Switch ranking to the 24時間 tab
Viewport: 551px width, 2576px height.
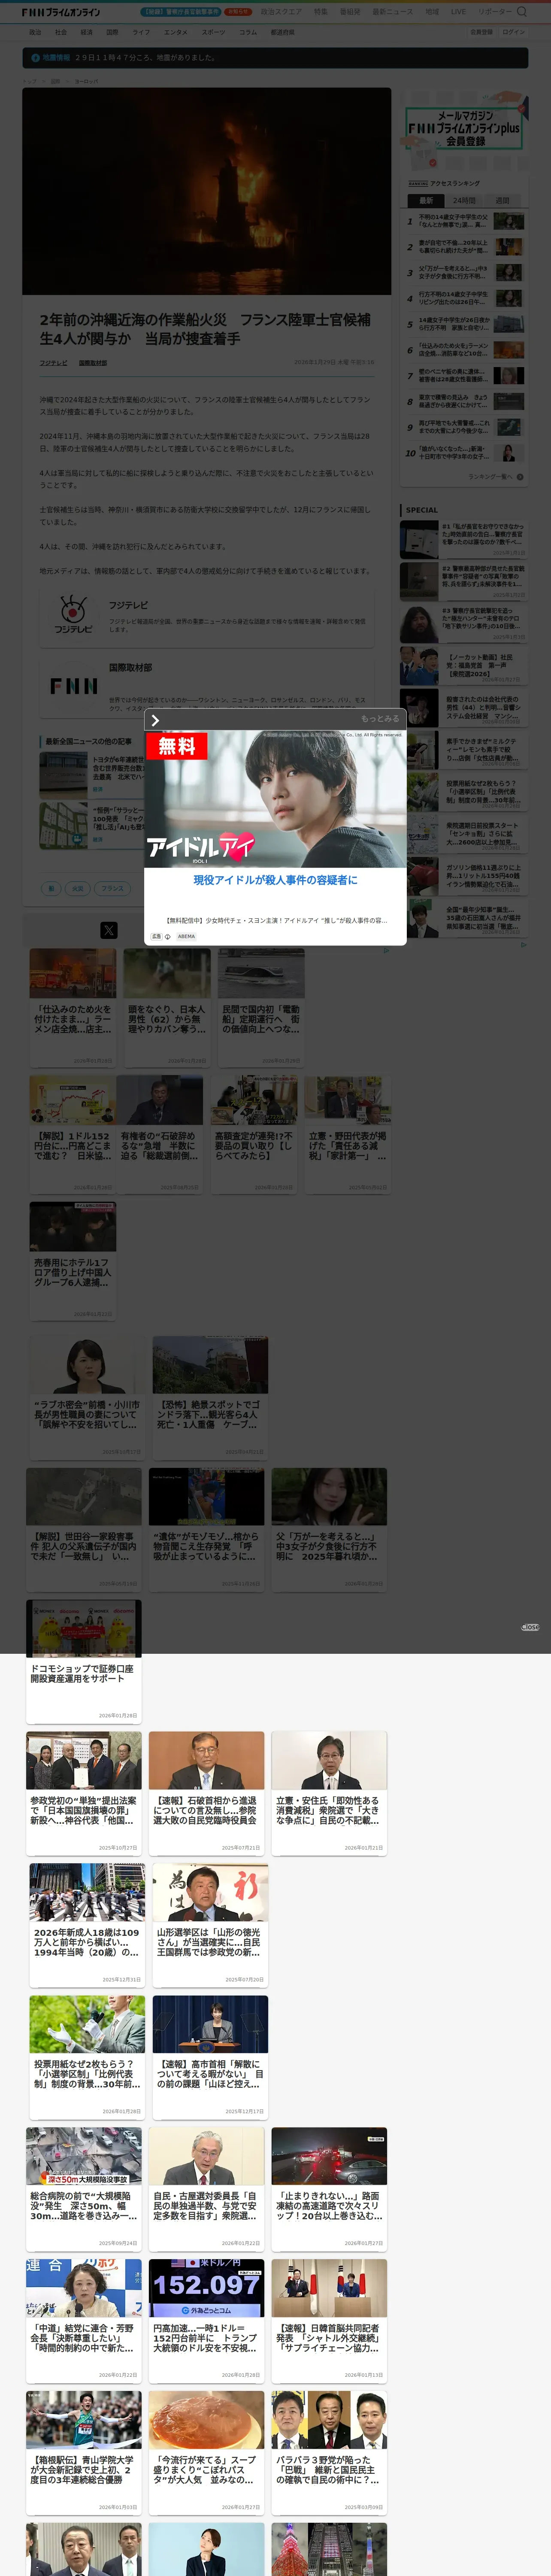click(x=464, y=200)
